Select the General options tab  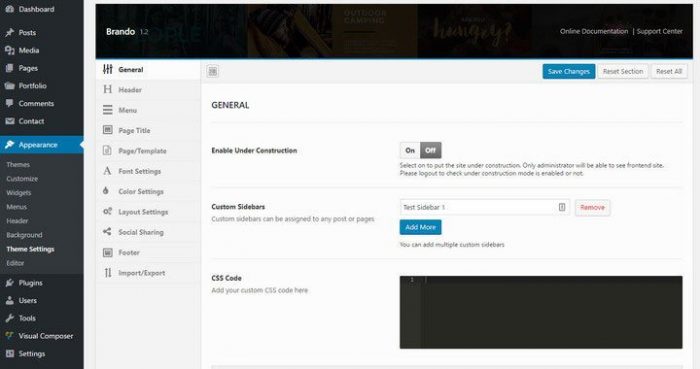coord(148,70)
